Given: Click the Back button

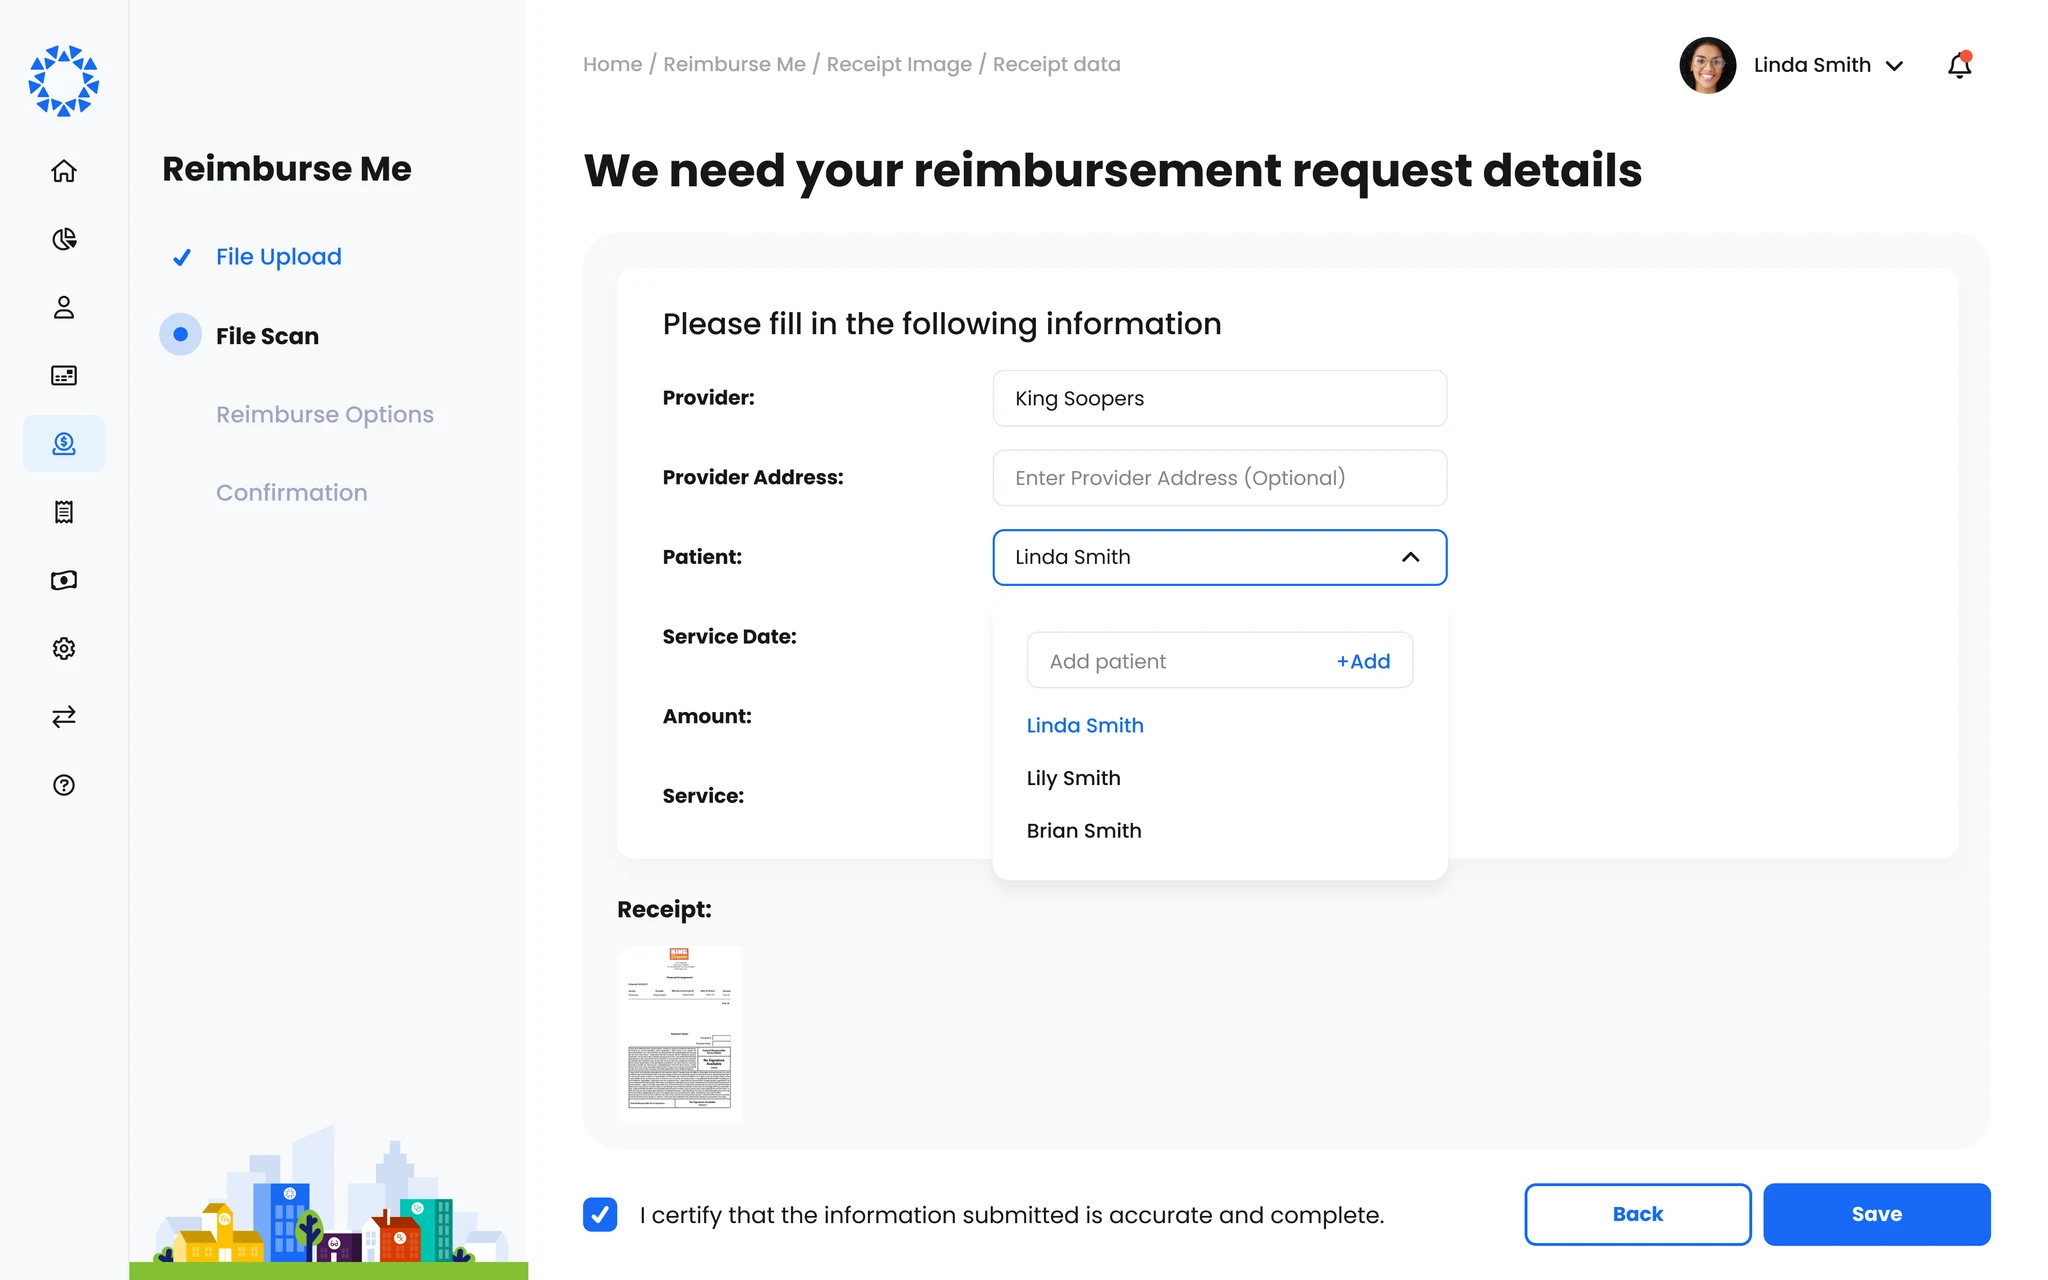Looking at the screenshot, I should pyautogui.click(x=1637, y=1214).
